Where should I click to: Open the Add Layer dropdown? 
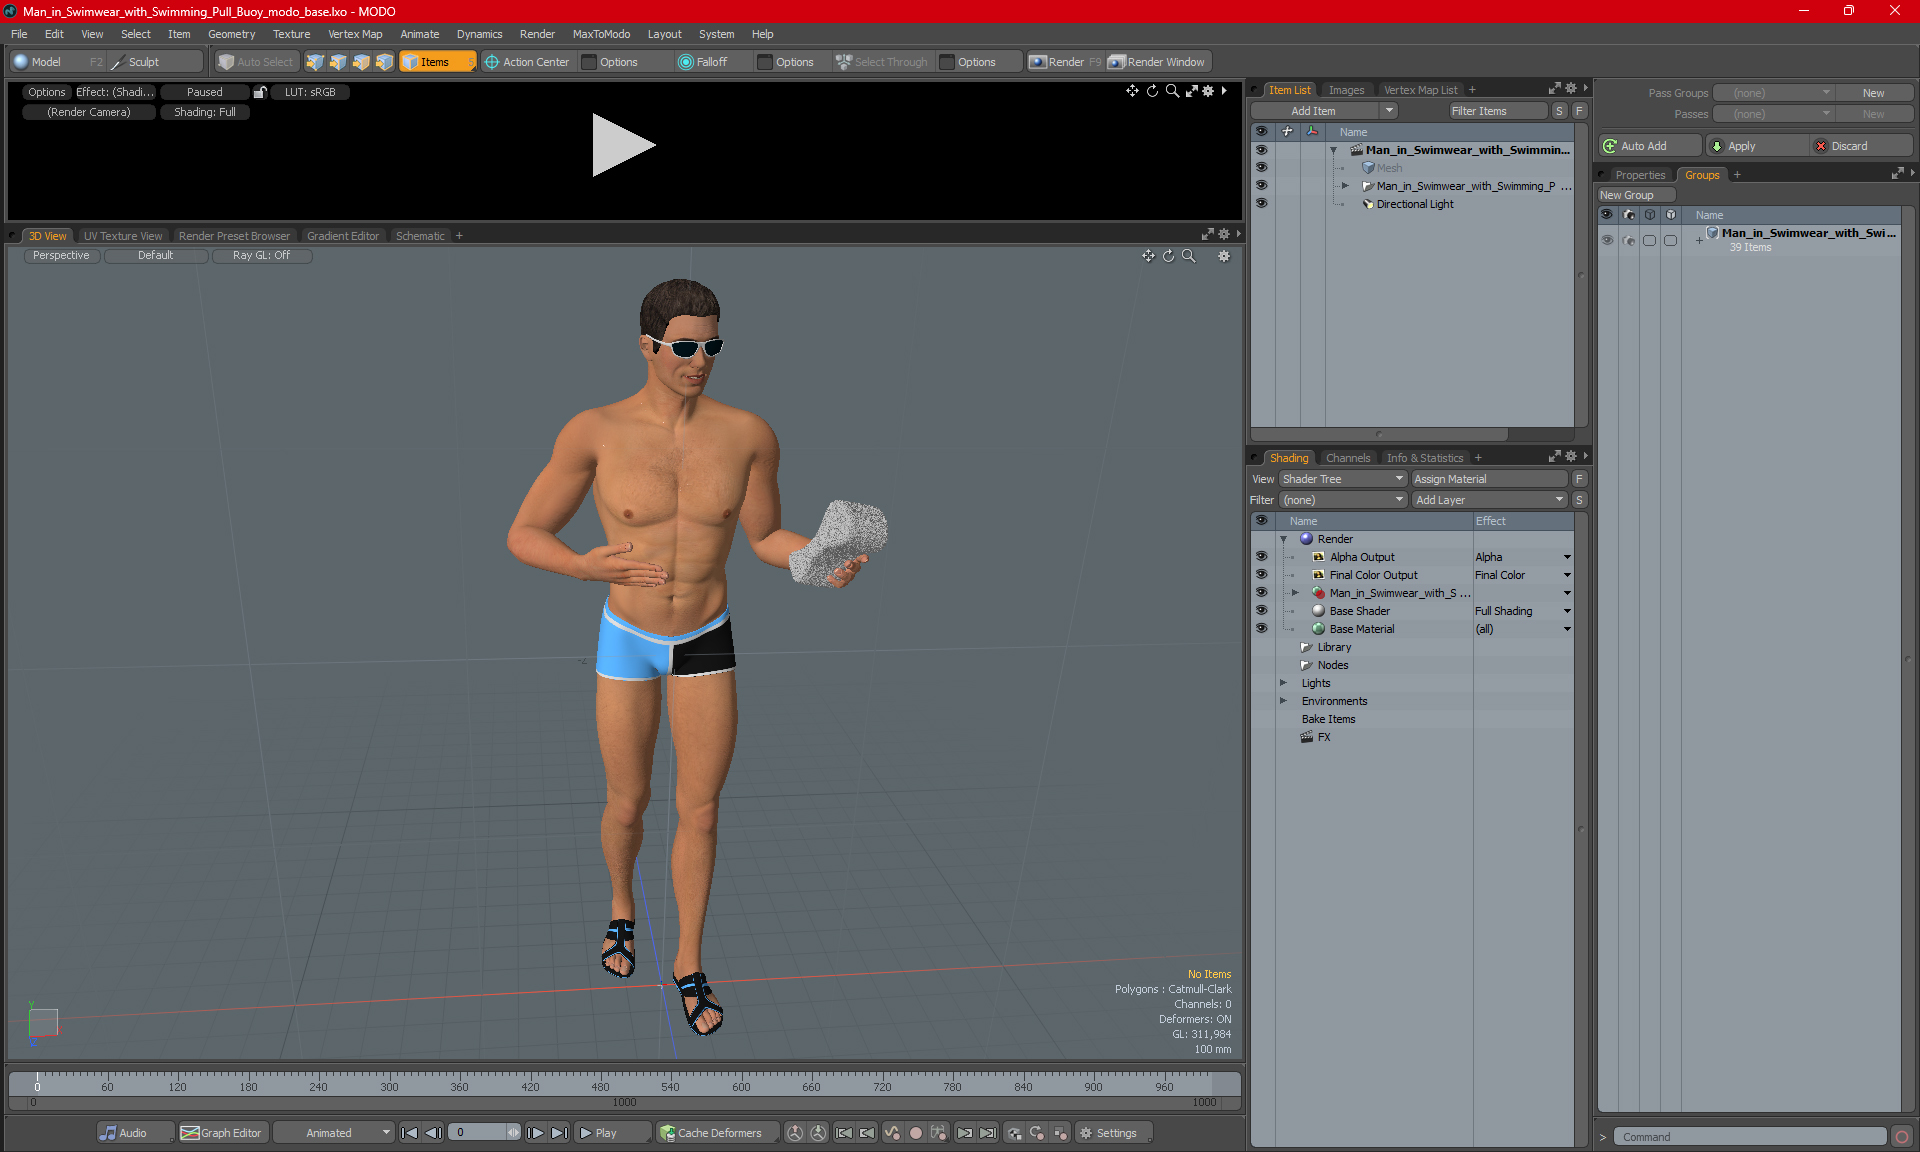(1489, 500)
